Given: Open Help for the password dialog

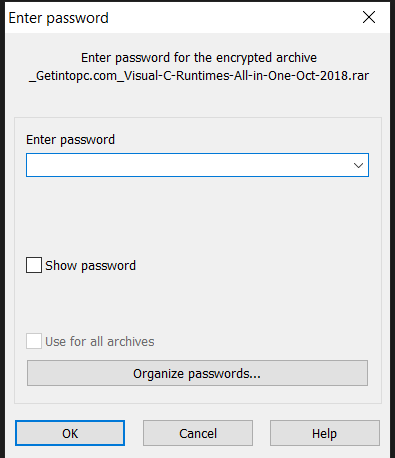Looking at the screenshot, I should click(325, 433).
